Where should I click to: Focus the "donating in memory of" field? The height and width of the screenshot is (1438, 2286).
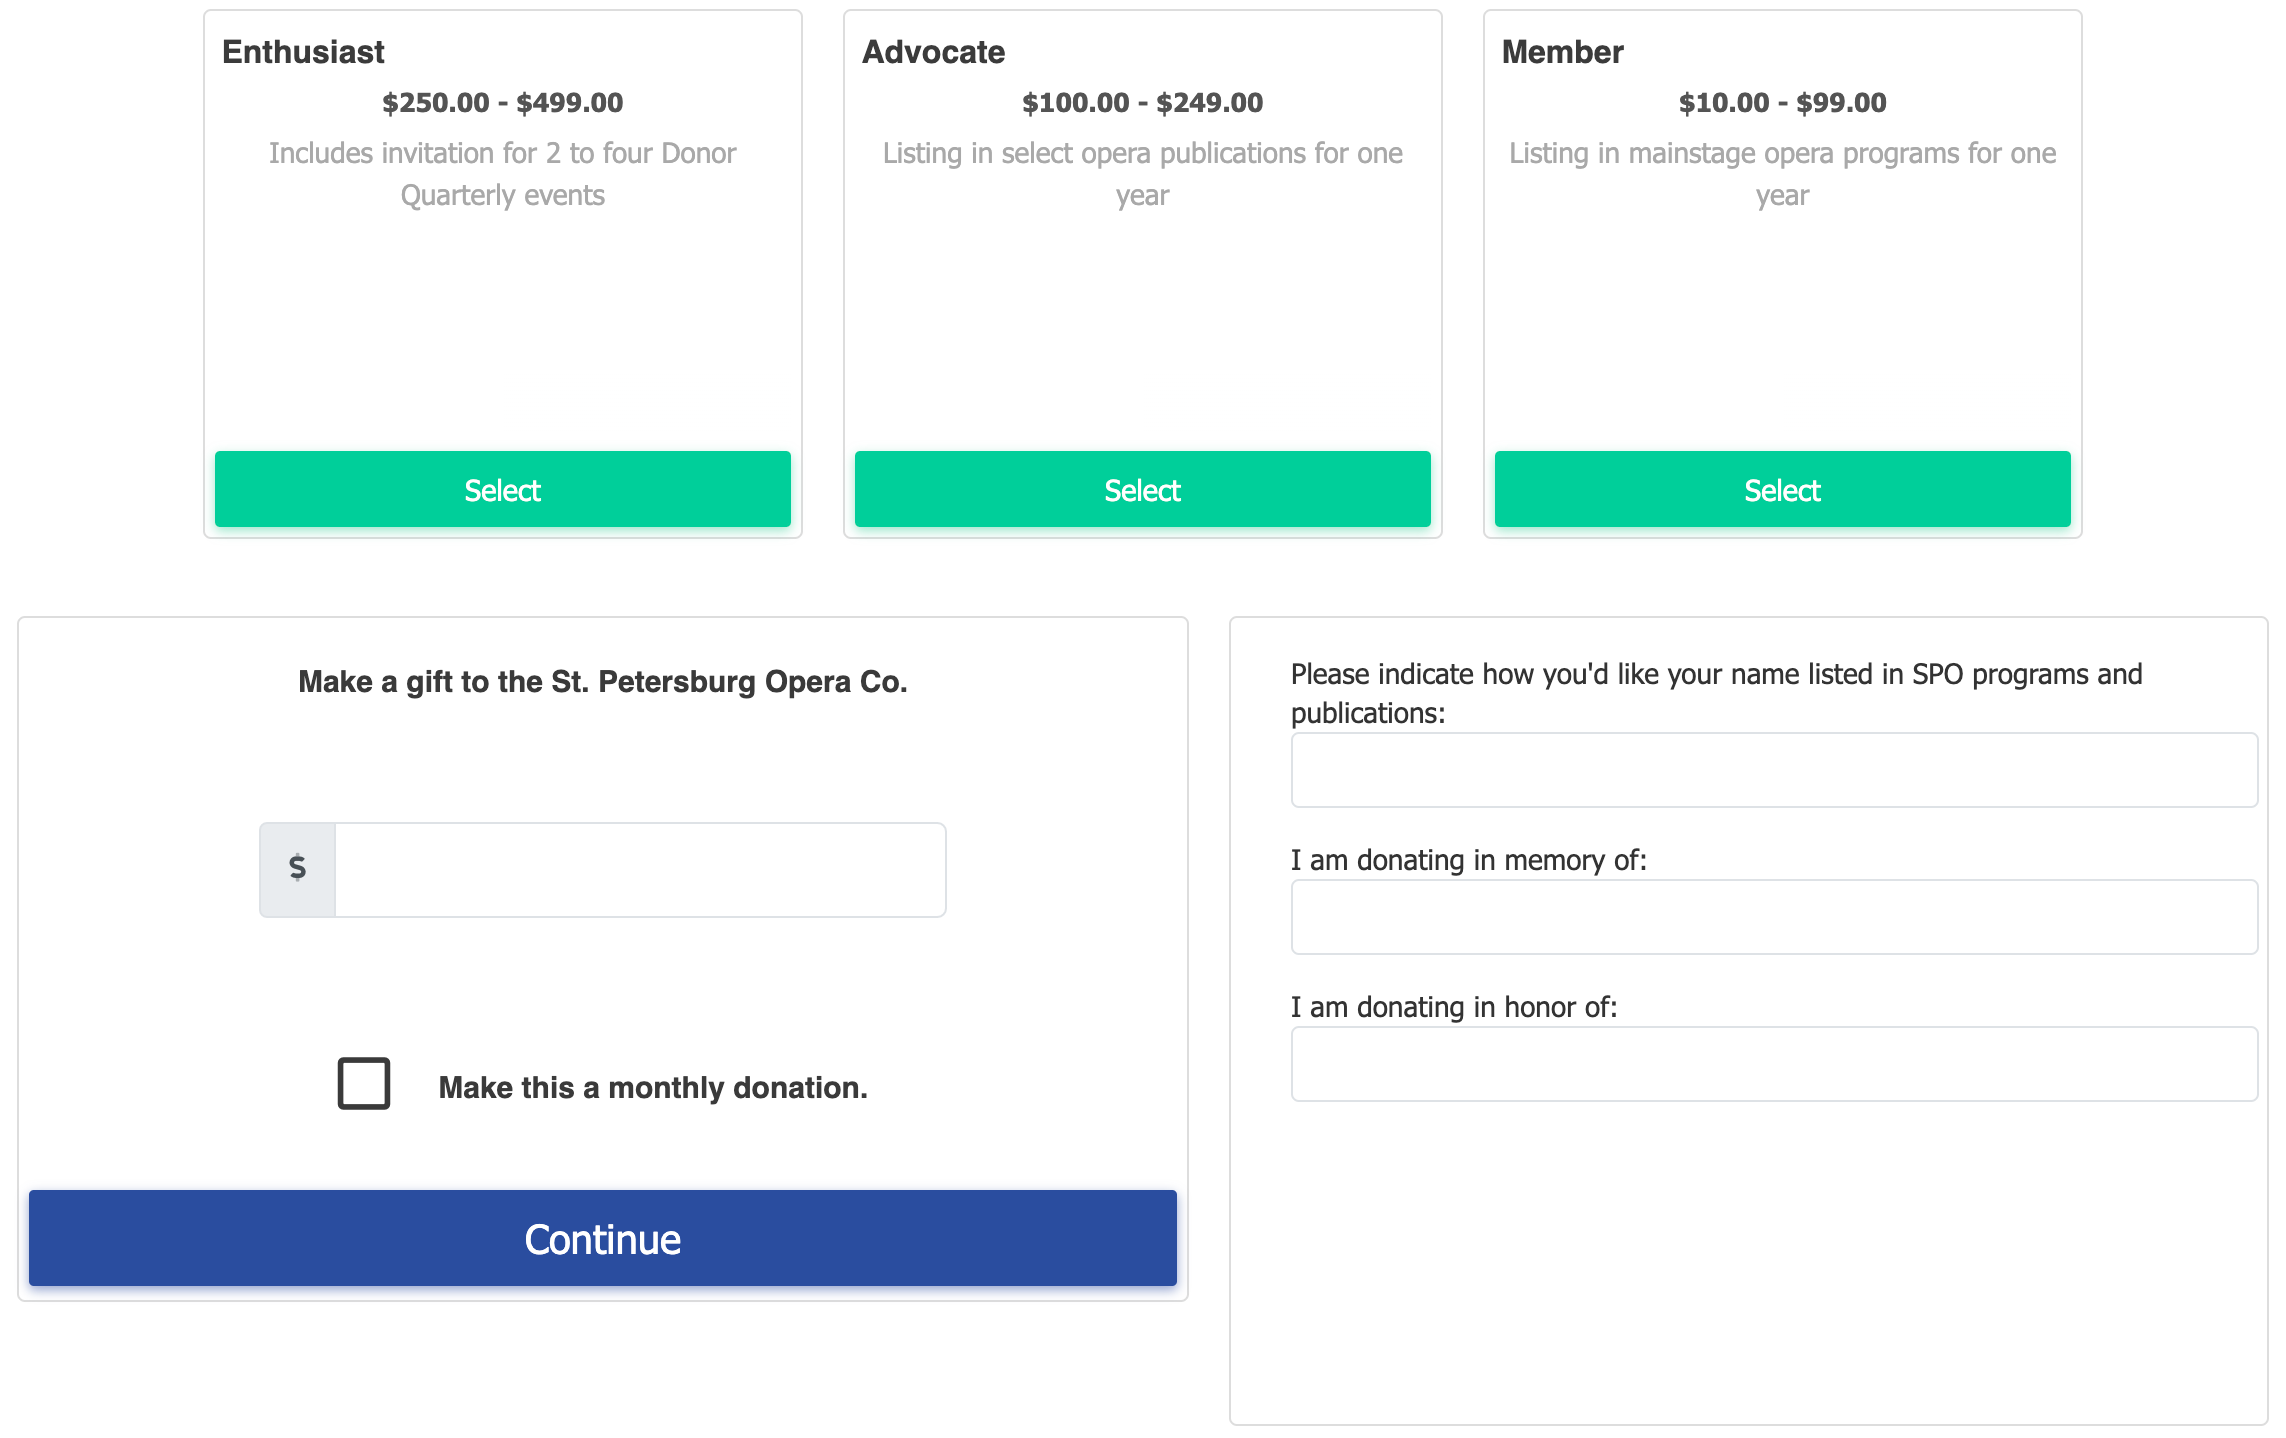pos(1774,917)
